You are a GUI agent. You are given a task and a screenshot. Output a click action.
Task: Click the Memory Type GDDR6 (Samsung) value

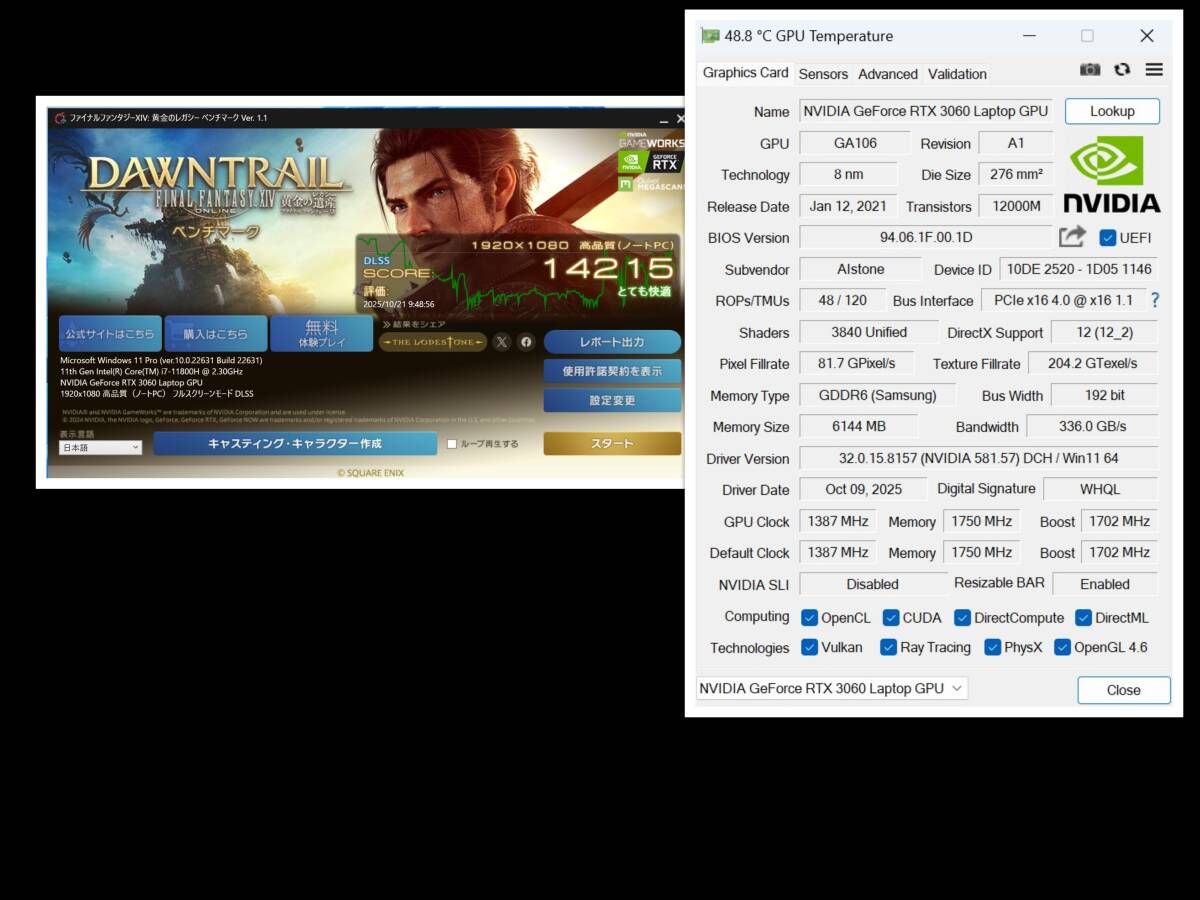877,395
